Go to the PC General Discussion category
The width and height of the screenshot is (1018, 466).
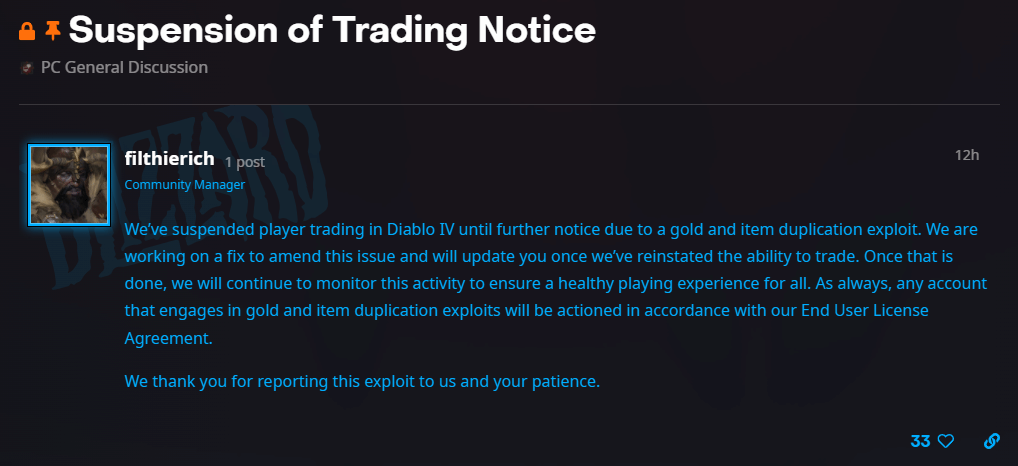pos(124,68)
